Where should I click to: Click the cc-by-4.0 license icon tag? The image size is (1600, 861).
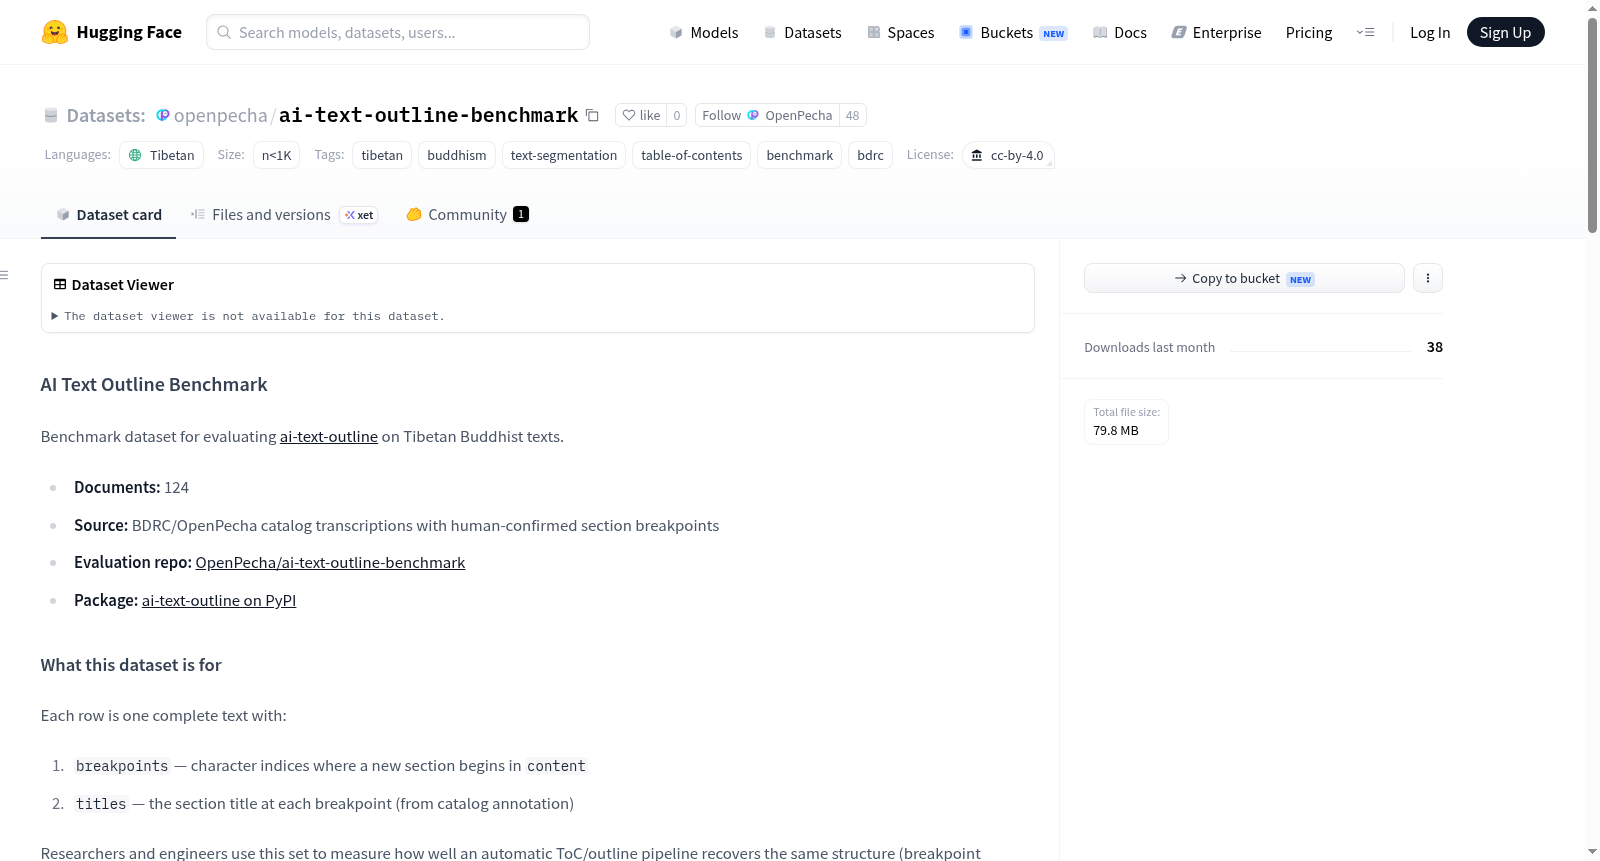coord(1008,155)
